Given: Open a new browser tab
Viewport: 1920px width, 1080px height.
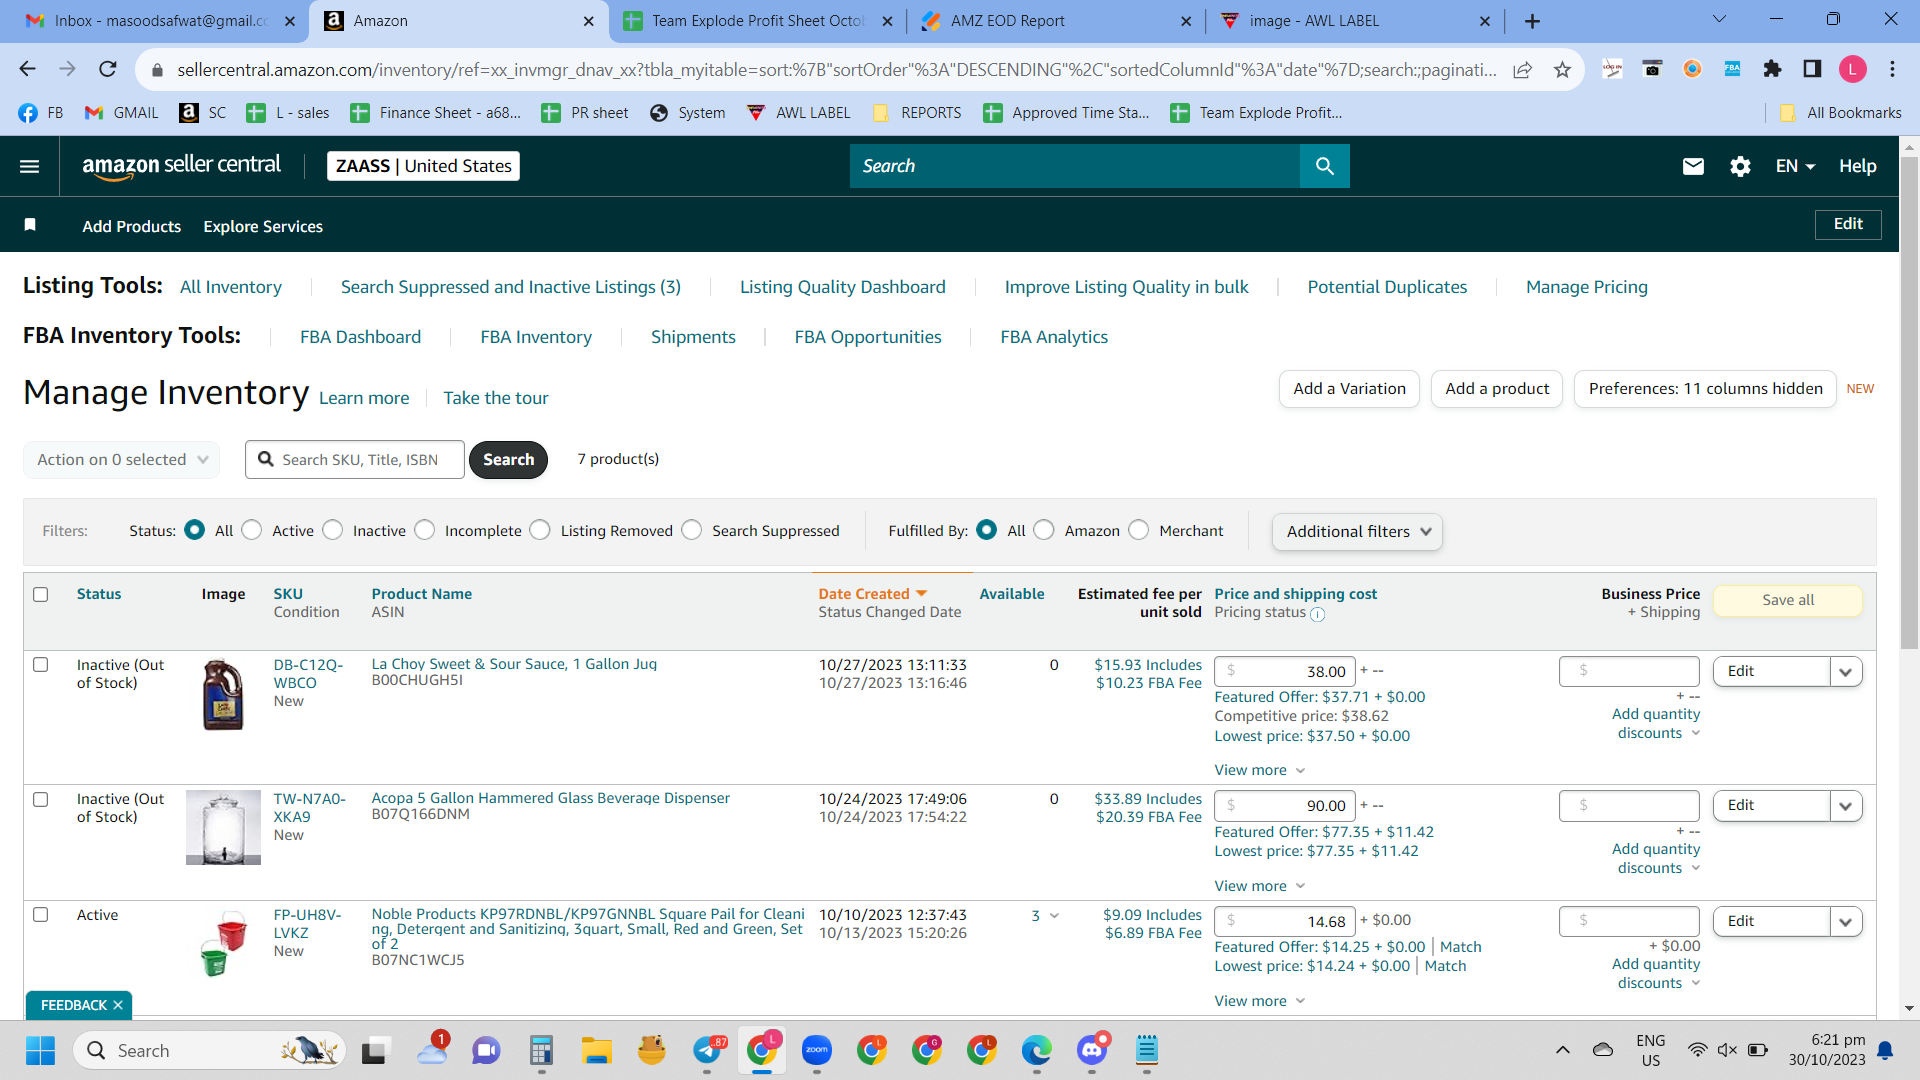Looking at the screenshot, I should pyautogui.click(x=1532, y=21).
